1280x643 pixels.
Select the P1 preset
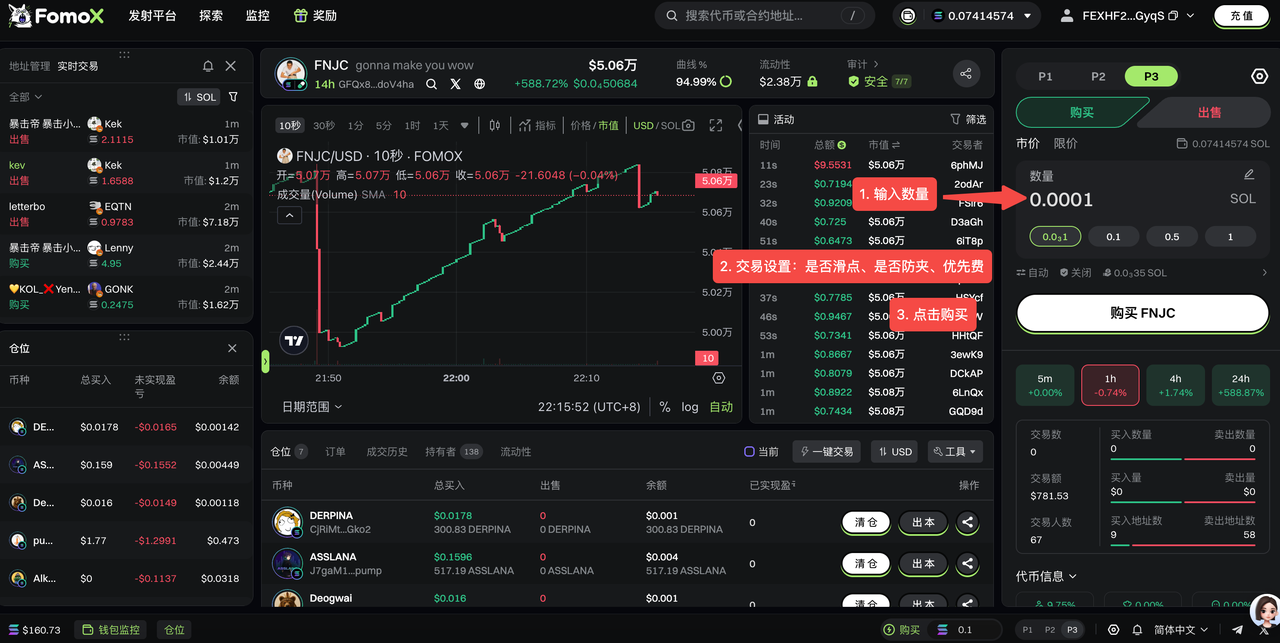tap(1045, 76)
